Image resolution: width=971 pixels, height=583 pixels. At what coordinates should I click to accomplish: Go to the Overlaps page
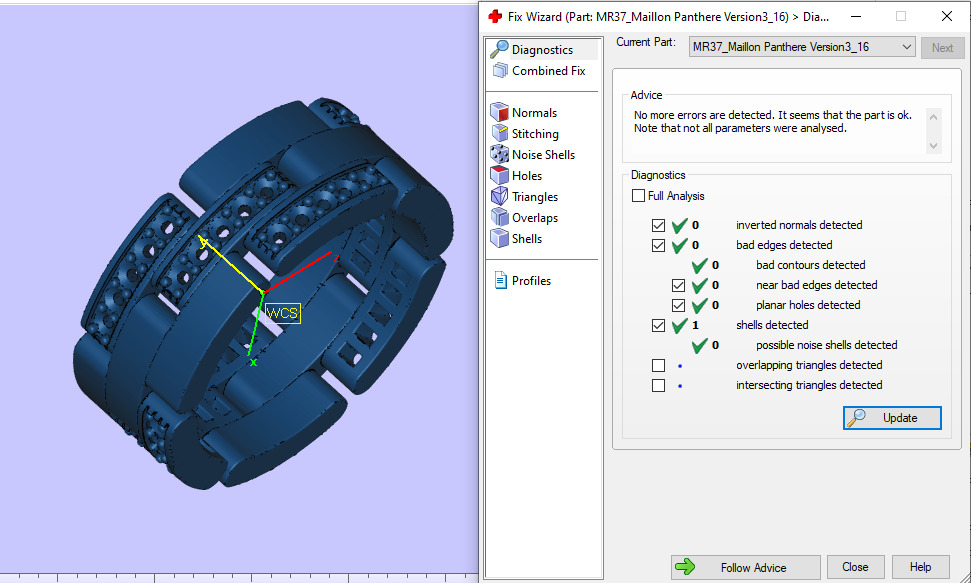[x=534, y=218]
